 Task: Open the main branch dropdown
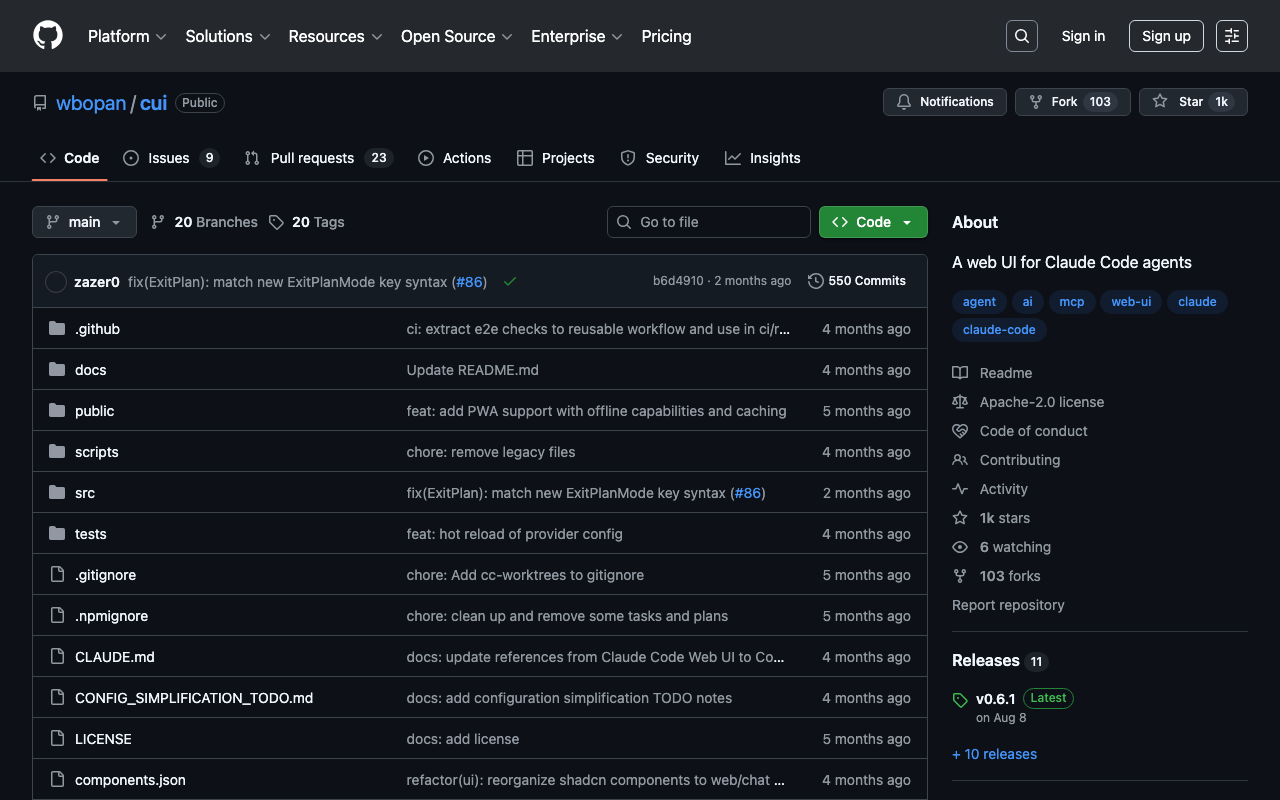84,222
